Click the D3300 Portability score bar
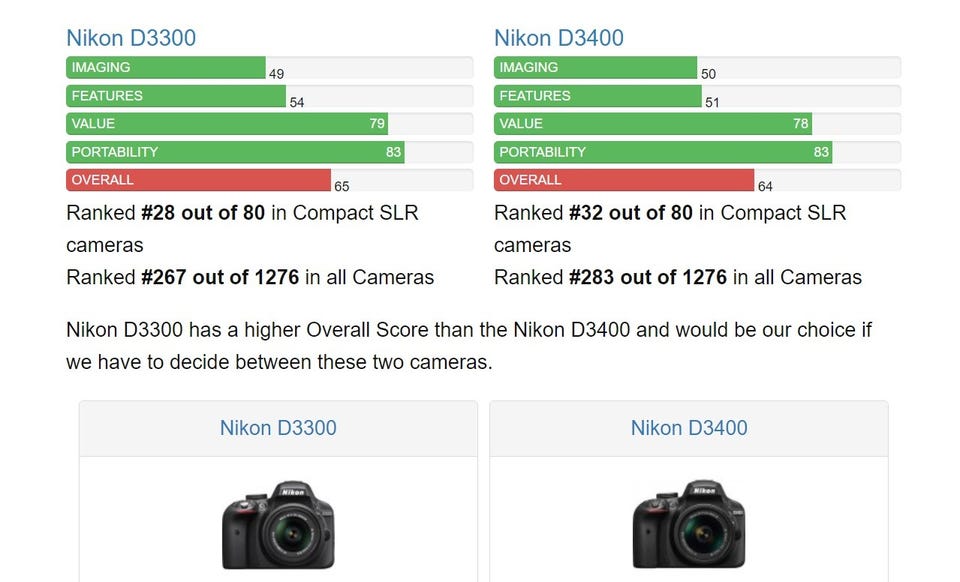960x582 pixels. tap(235, 152)
